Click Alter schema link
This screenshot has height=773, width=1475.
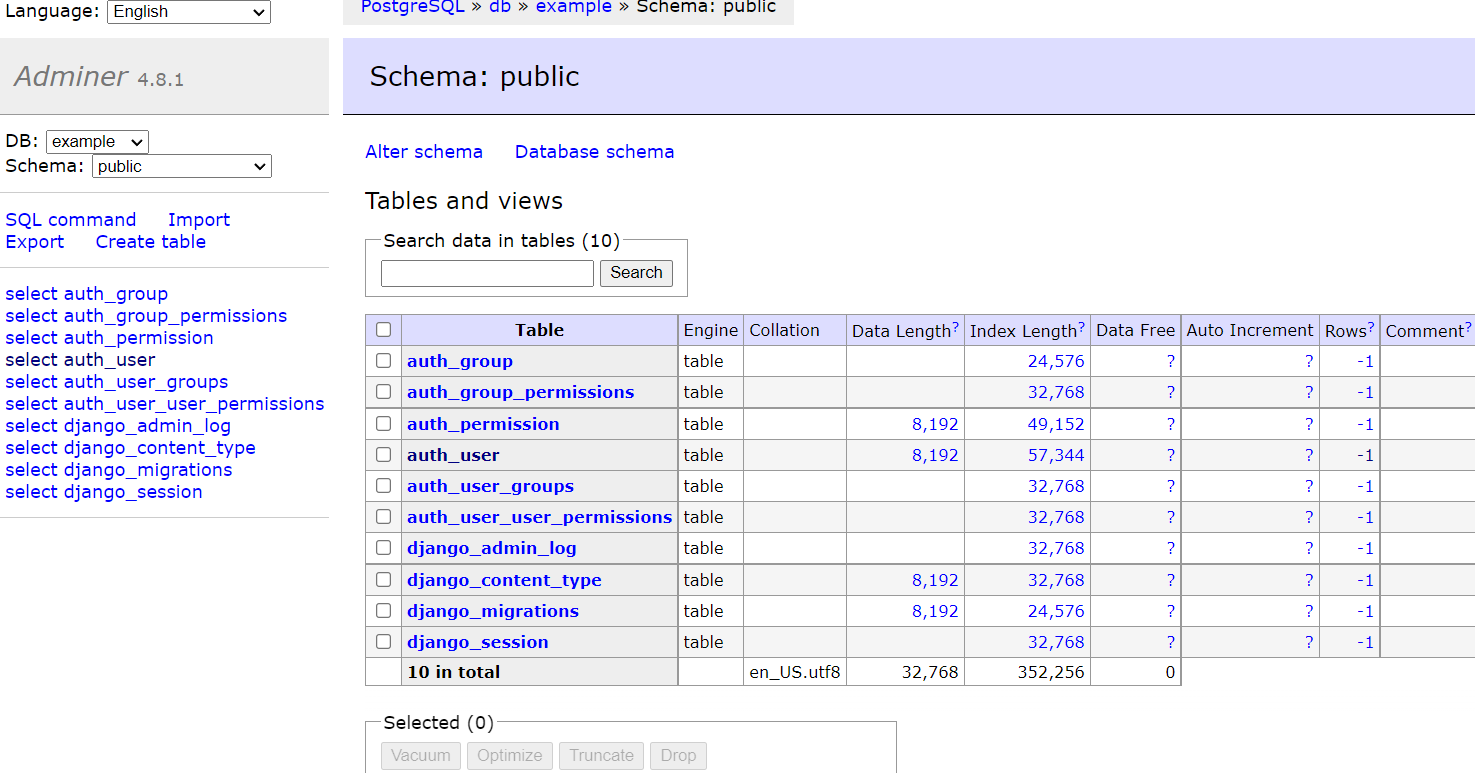424,152
